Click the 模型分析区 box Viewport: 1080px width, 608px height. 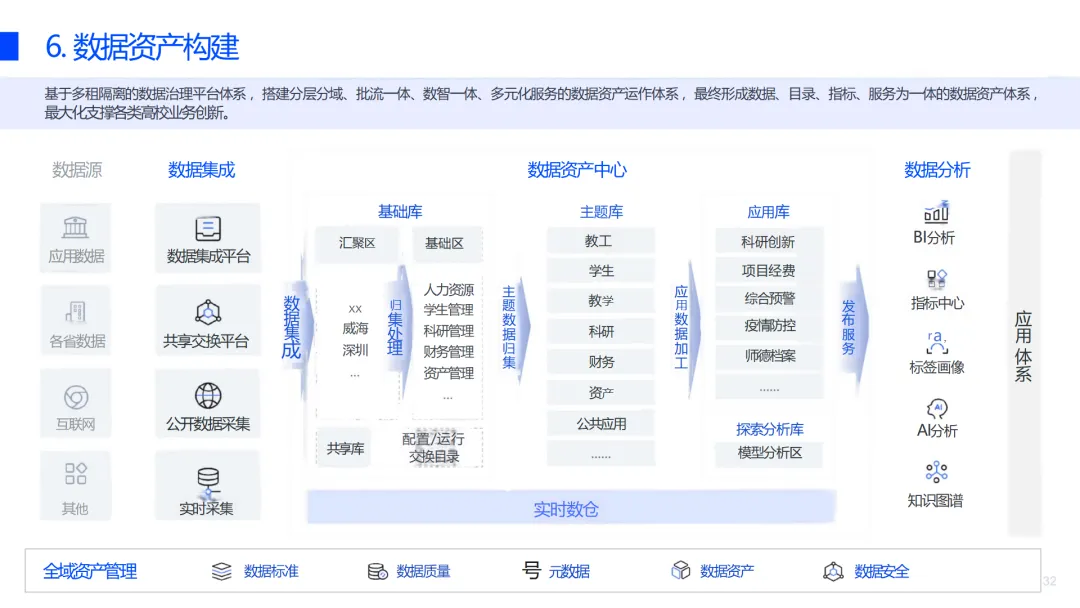(x=769, y=453)
